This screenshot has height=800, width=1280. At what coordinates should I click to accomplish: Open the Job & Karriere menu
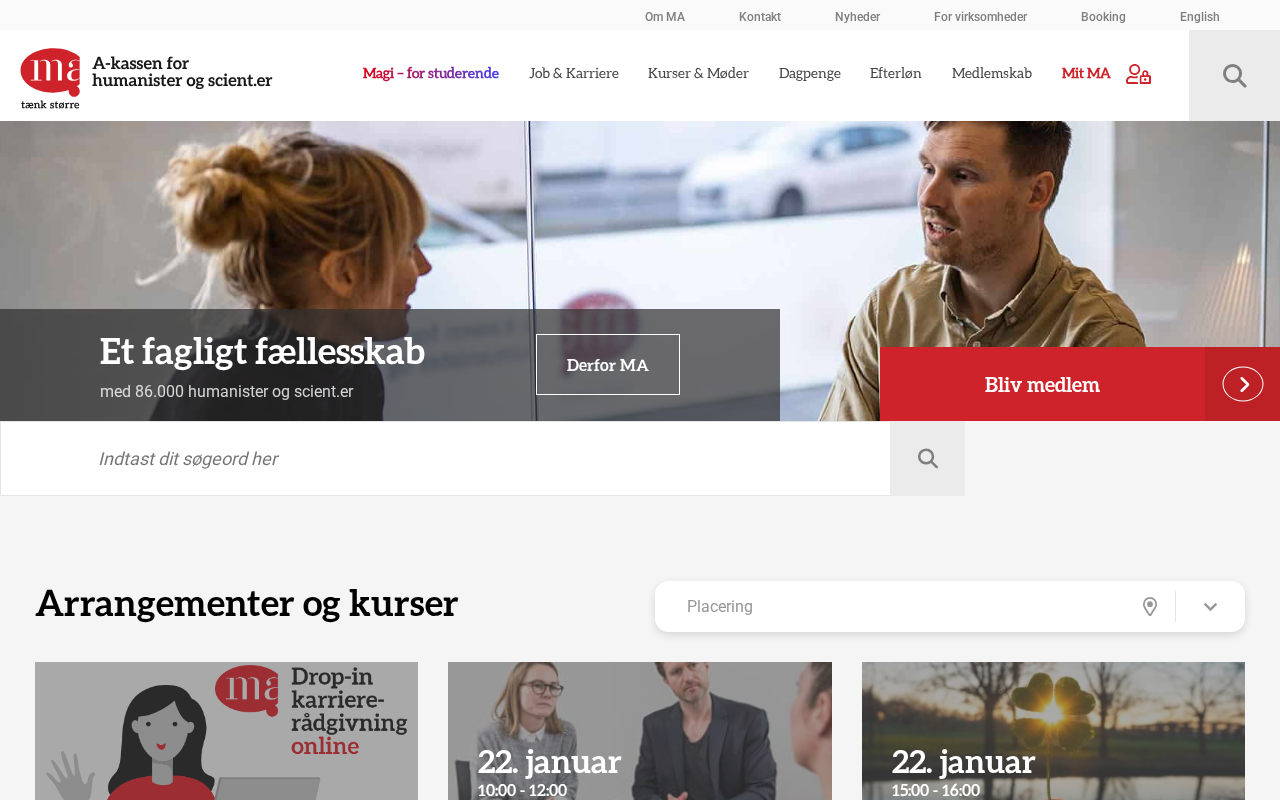click(x=574, y=73)
